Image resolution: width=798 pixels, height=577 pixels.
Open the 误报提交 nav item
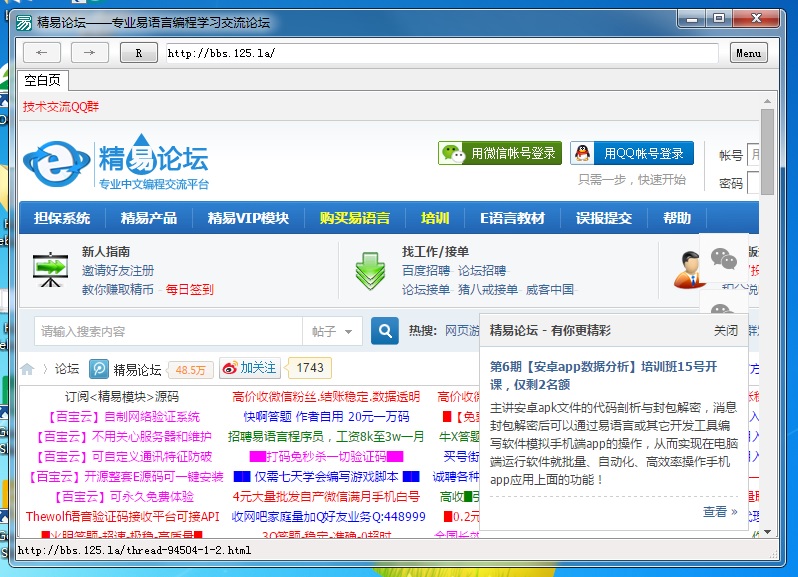tap(604, 218)
